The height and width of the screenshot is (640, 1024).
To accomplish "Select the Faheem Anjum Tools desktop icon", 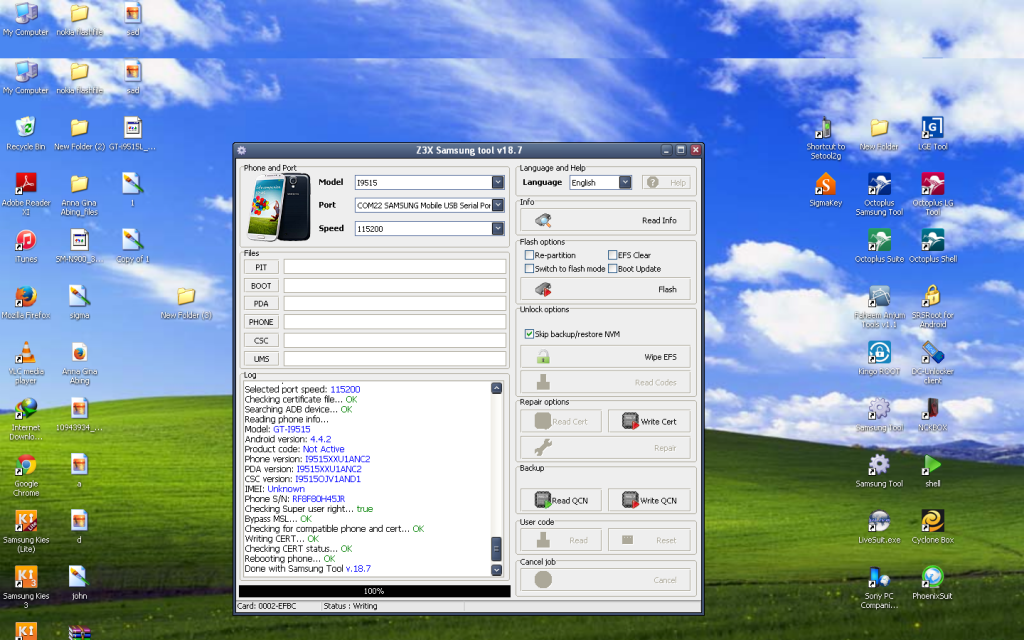I will (879, 306).
